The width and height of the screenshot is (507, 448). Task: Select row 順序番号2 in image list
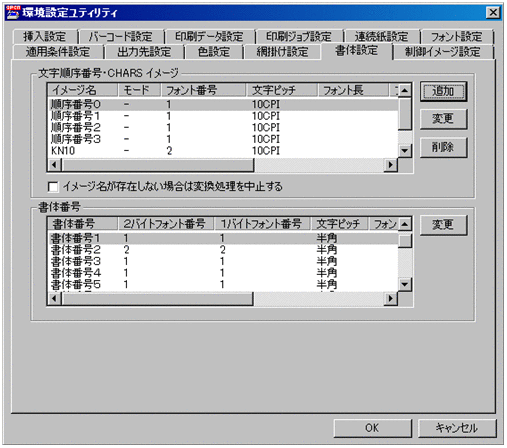pyautogui.click(x=223, y=128)
